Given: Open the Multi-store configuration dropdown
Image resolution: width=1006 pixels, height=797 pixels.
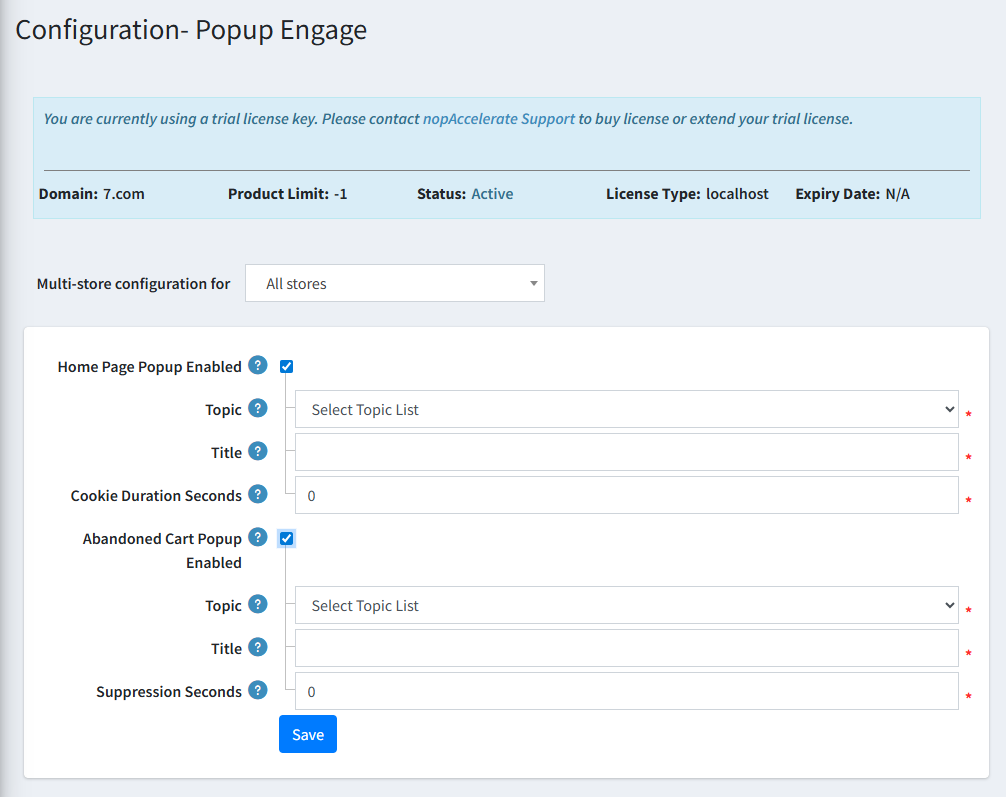Looking at the screenshot, I should (x=394, y=283).
